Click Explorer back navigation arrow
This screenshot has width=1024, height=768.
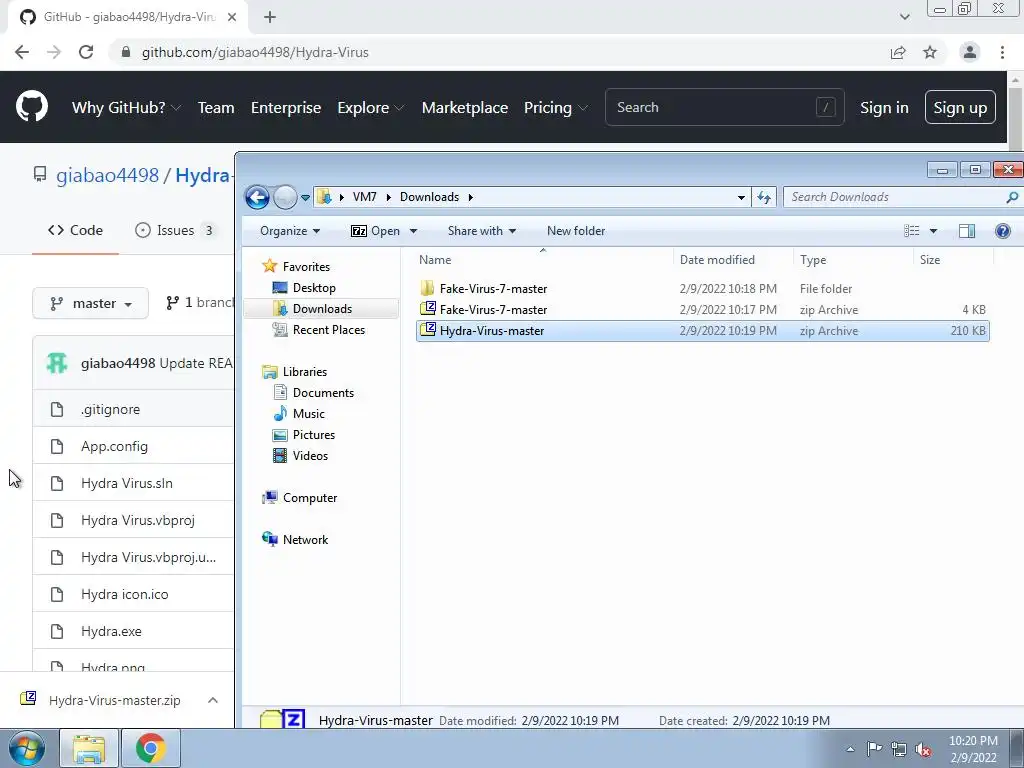click(257, 197)
